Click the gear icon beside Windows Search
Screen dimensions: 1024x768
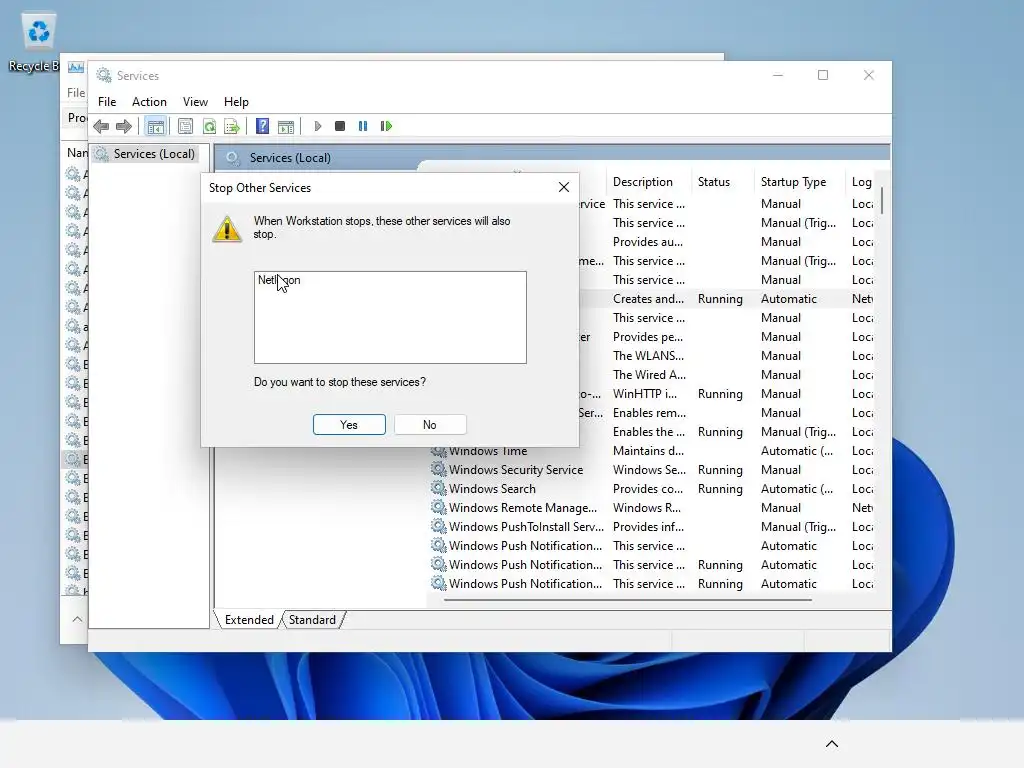(439, 488)
